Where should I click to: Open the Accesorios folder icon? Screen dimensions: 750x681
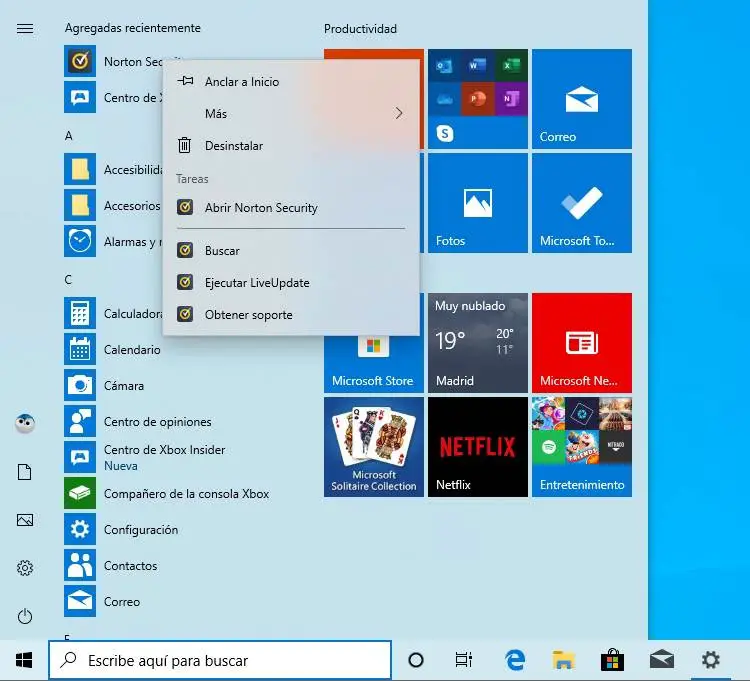click(80, 205)
